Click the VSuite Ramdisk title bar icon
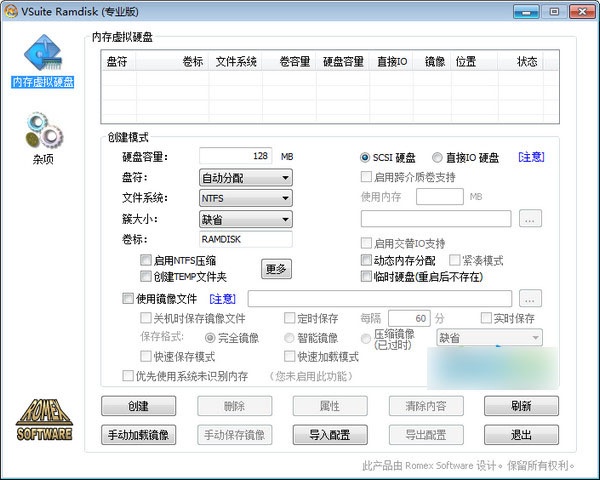600x480 pixels. [x=10, y=9]
